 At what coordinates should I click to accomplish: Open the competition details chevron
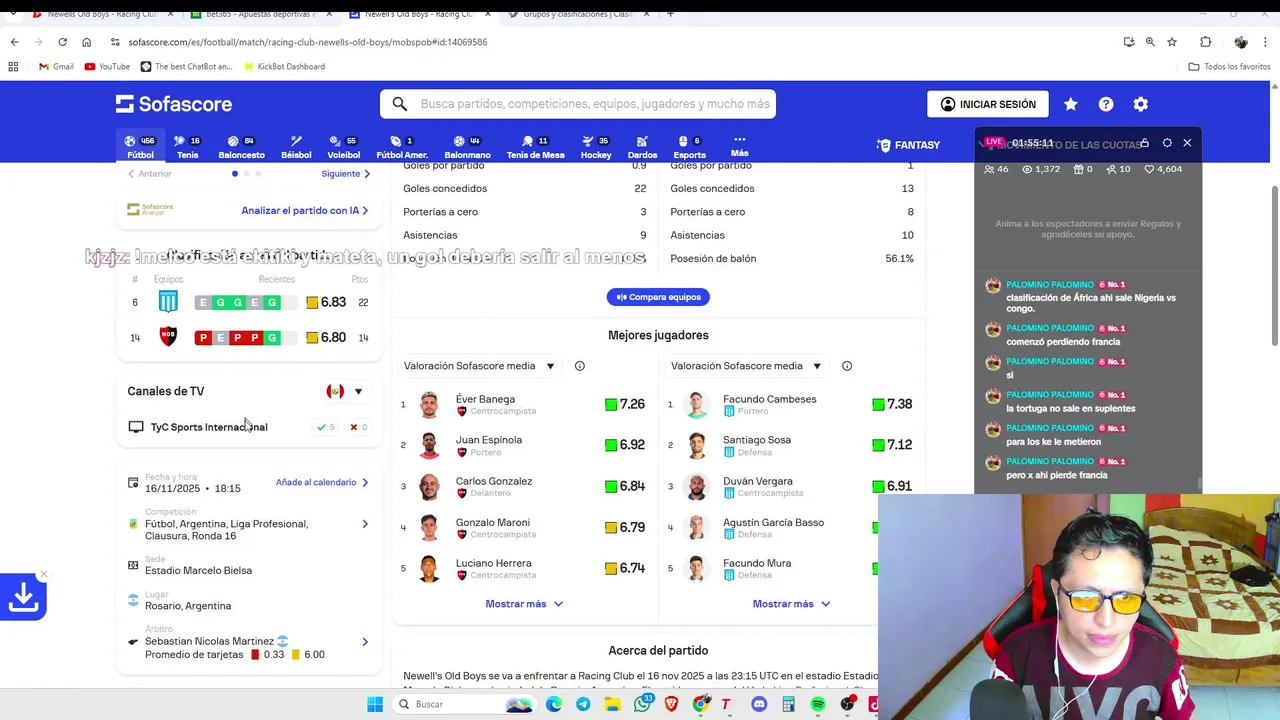click(365, 524)
